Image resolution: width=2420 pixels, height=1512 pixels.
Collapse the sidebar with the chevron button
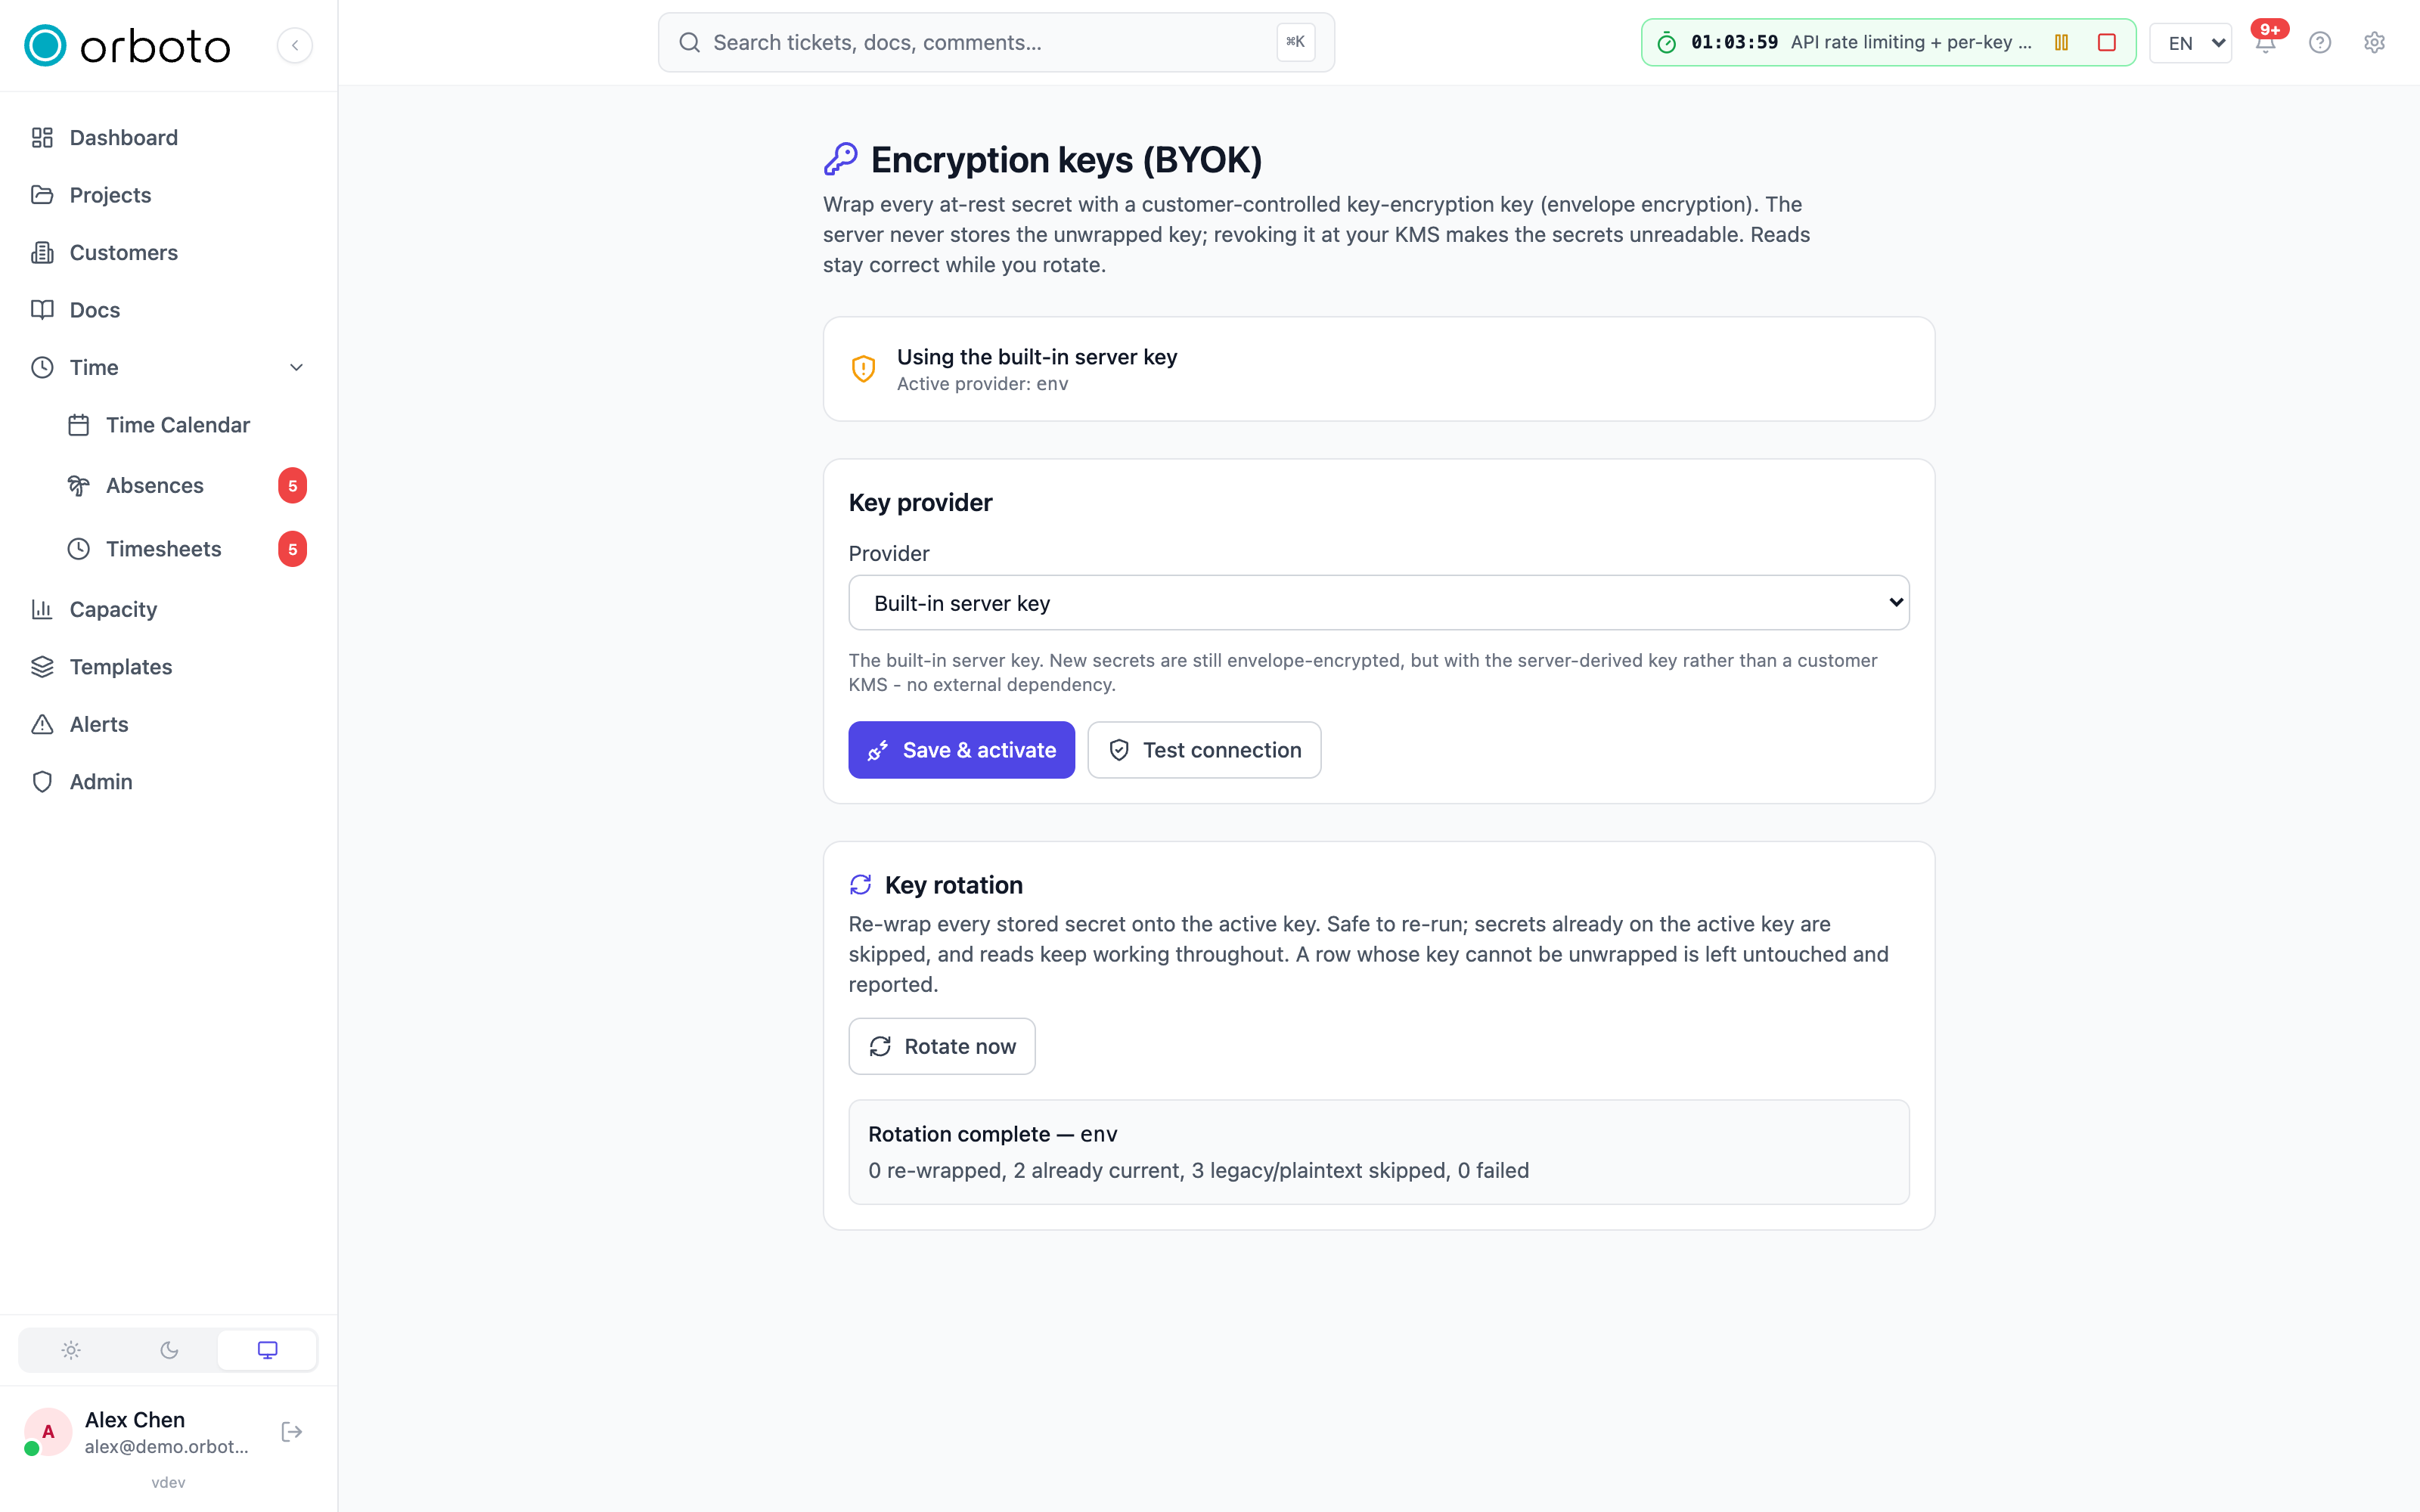click(294, 45)
